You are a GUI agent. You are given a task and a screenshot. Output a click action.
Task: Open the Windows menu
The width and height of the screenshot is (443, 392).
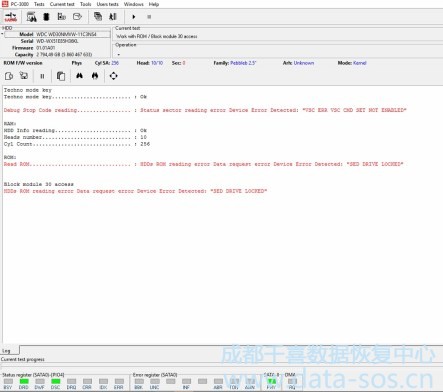tap(133, 4)
